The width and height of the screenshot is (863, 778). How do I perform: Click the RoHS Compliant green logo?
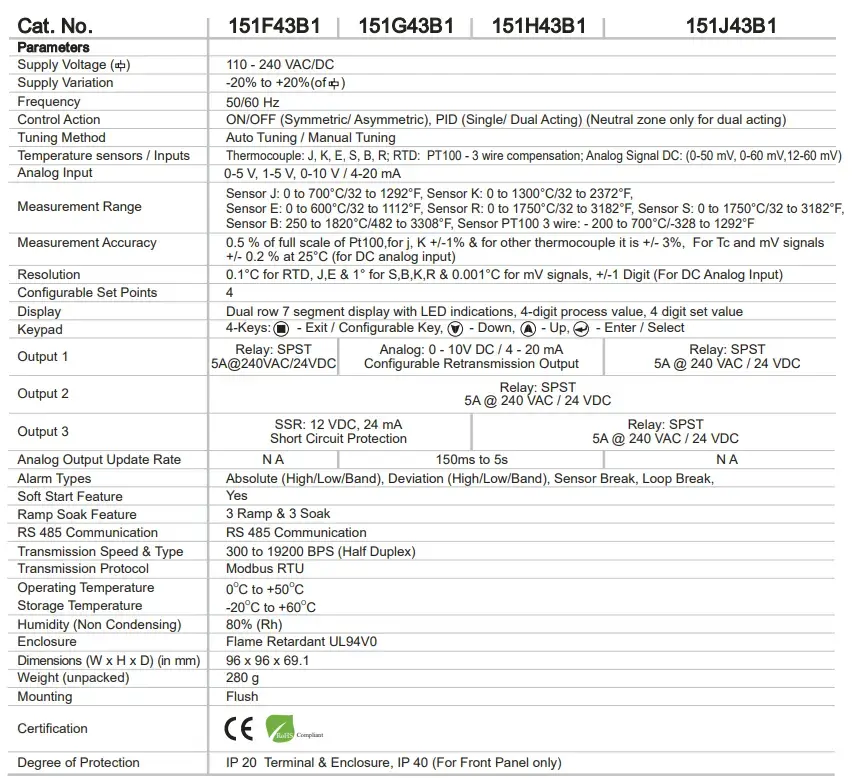point(279,729)
